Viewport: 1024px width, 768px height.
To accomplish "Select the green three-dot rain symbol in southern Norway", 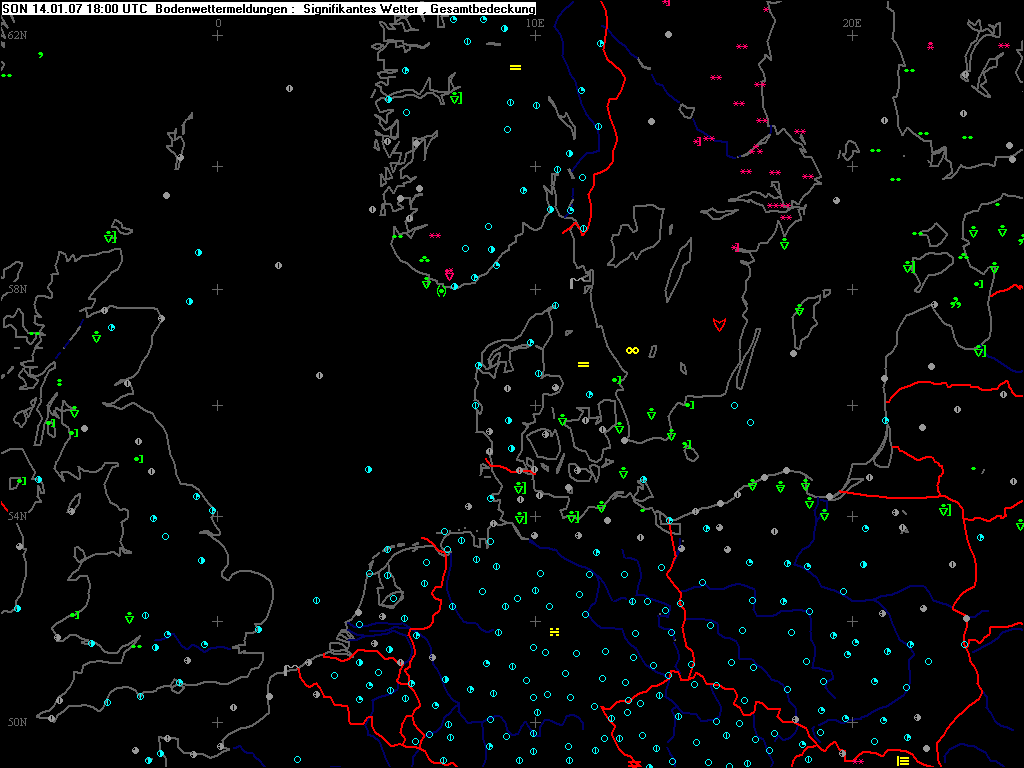I will point(424,260).
